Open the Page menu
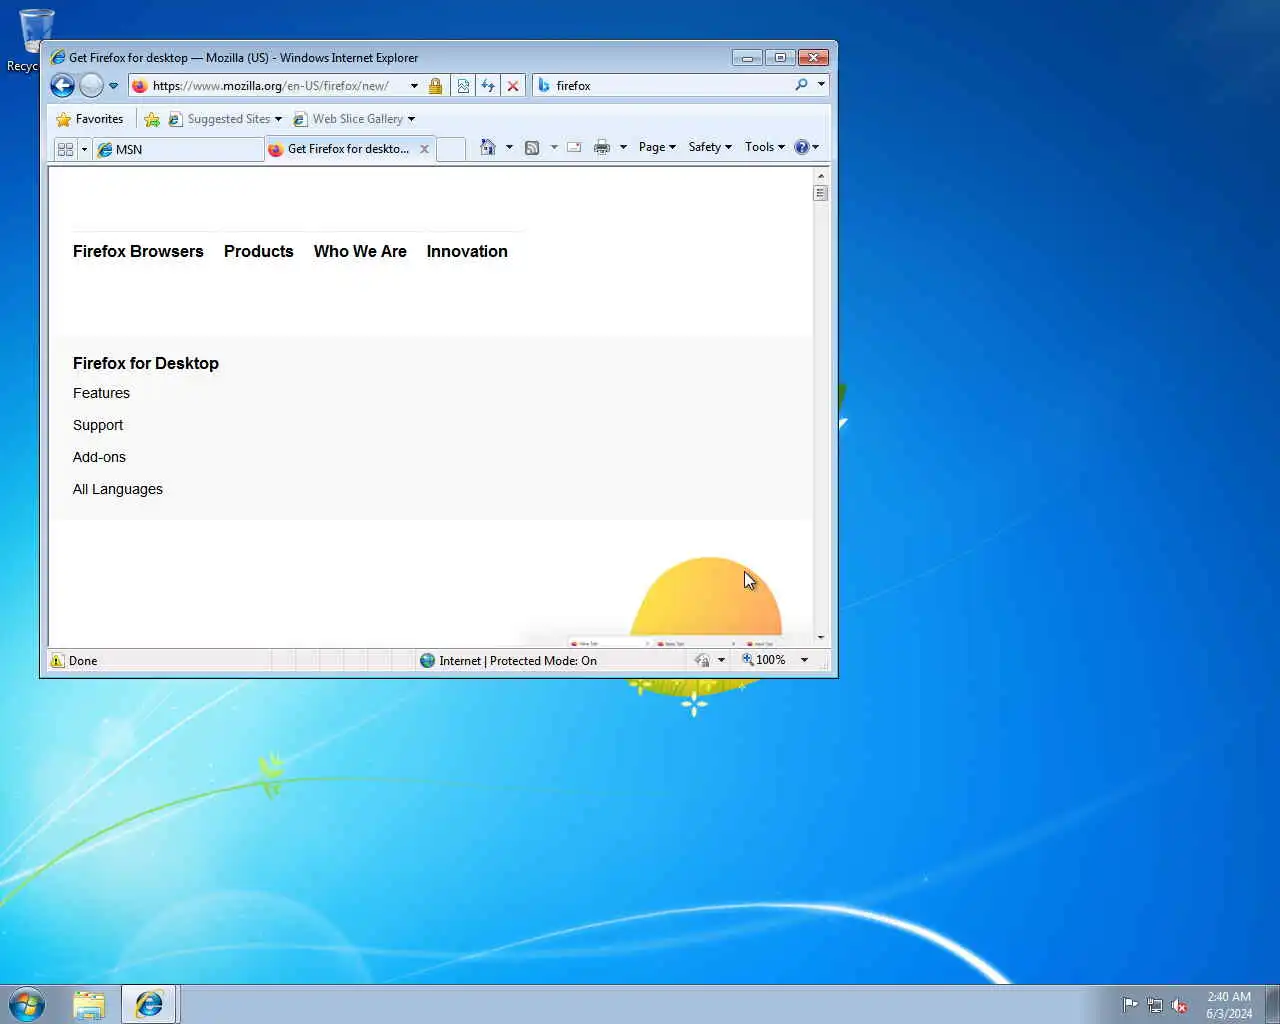The width and height of the screenshot is (1280, 1024). (657, 147)
